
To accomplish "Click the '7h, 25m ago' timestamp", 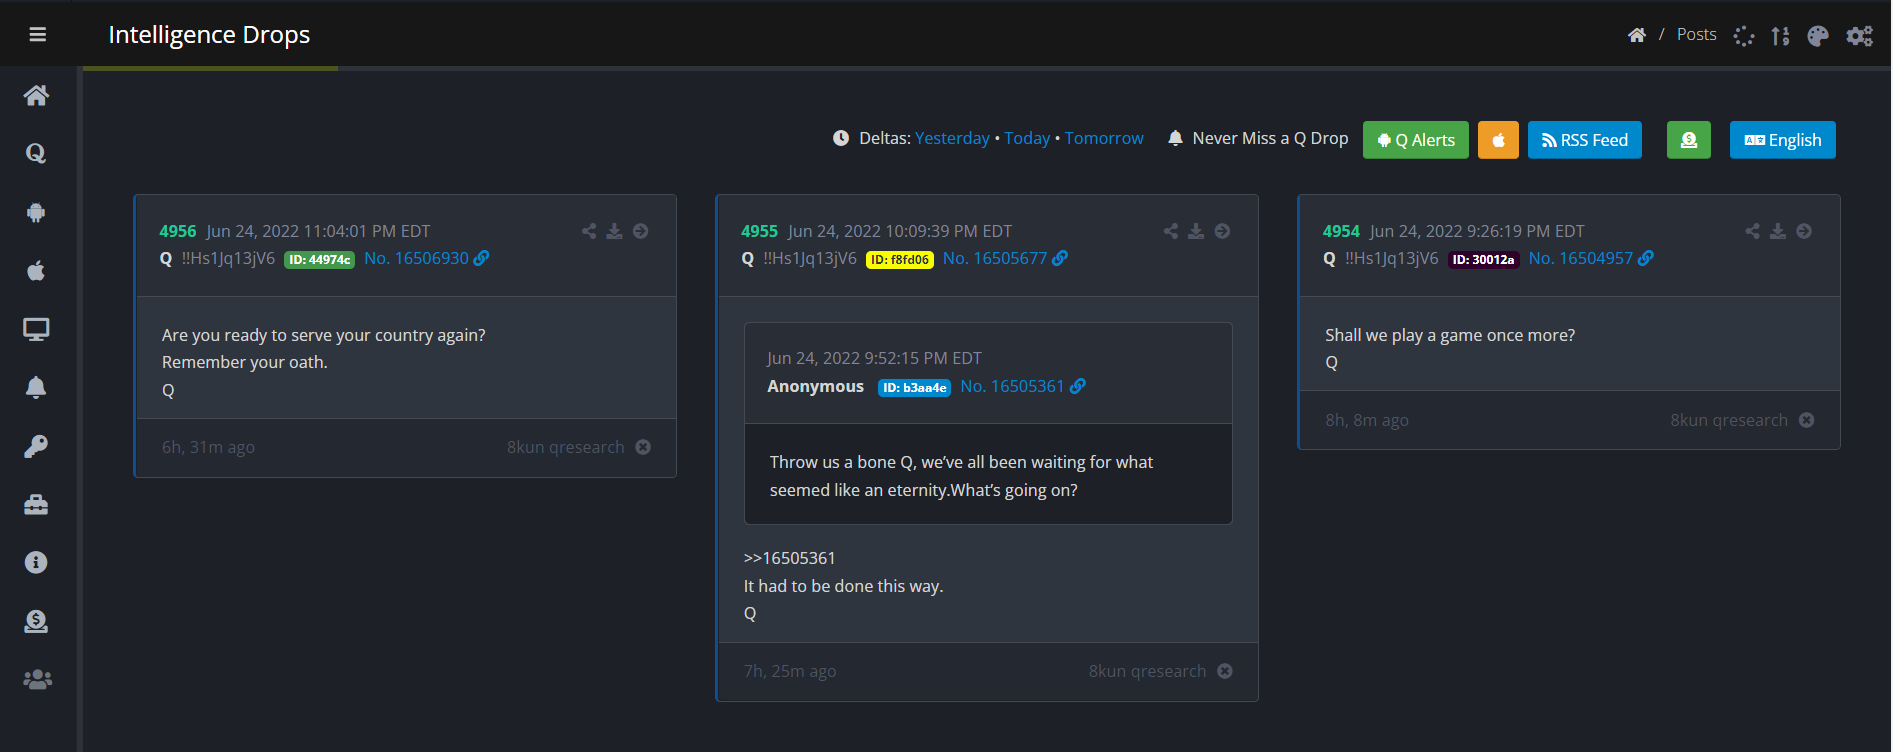I will click(x=790, y=671).
